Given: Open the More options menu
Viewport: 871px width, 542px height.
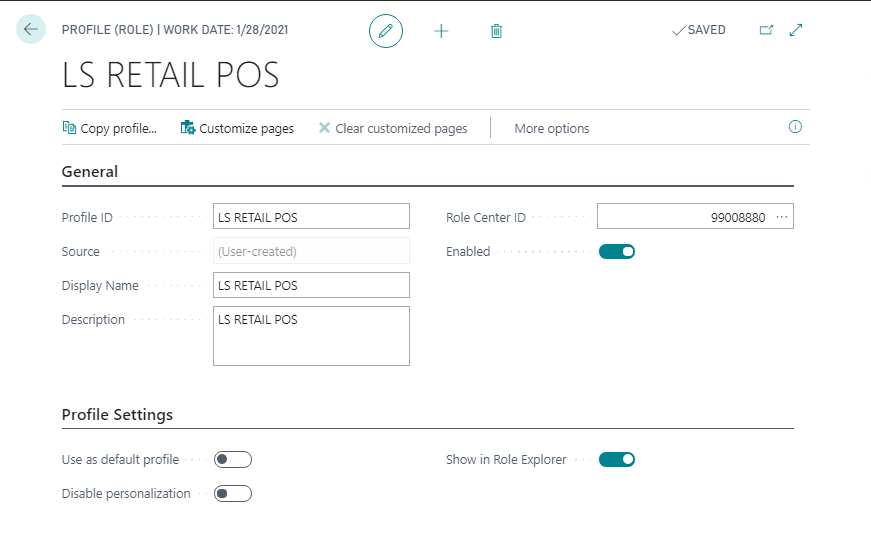Looking at the screenshot, I should [x=551, y=128].
